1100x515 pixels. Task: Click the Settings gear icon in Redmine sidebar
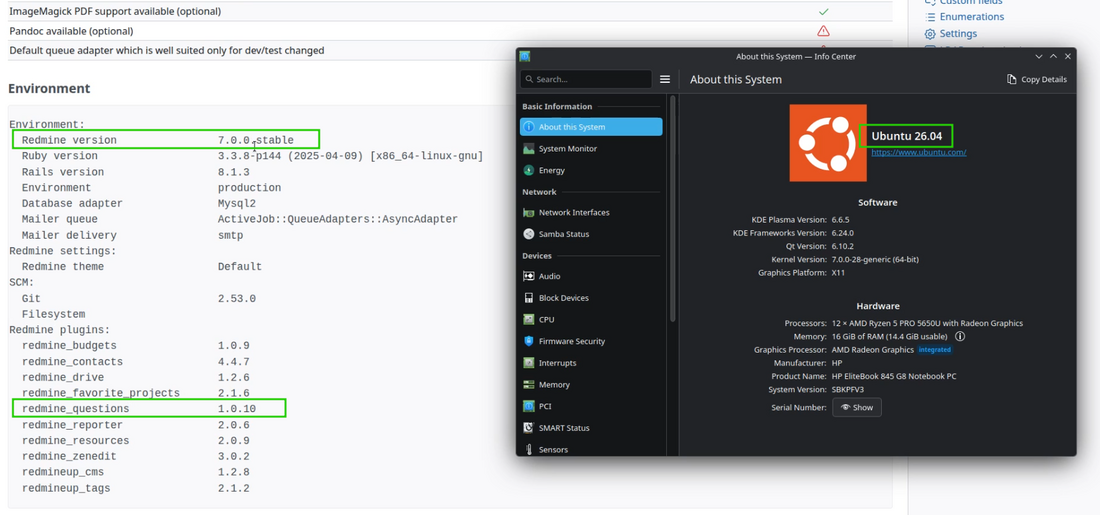point(930,34)
